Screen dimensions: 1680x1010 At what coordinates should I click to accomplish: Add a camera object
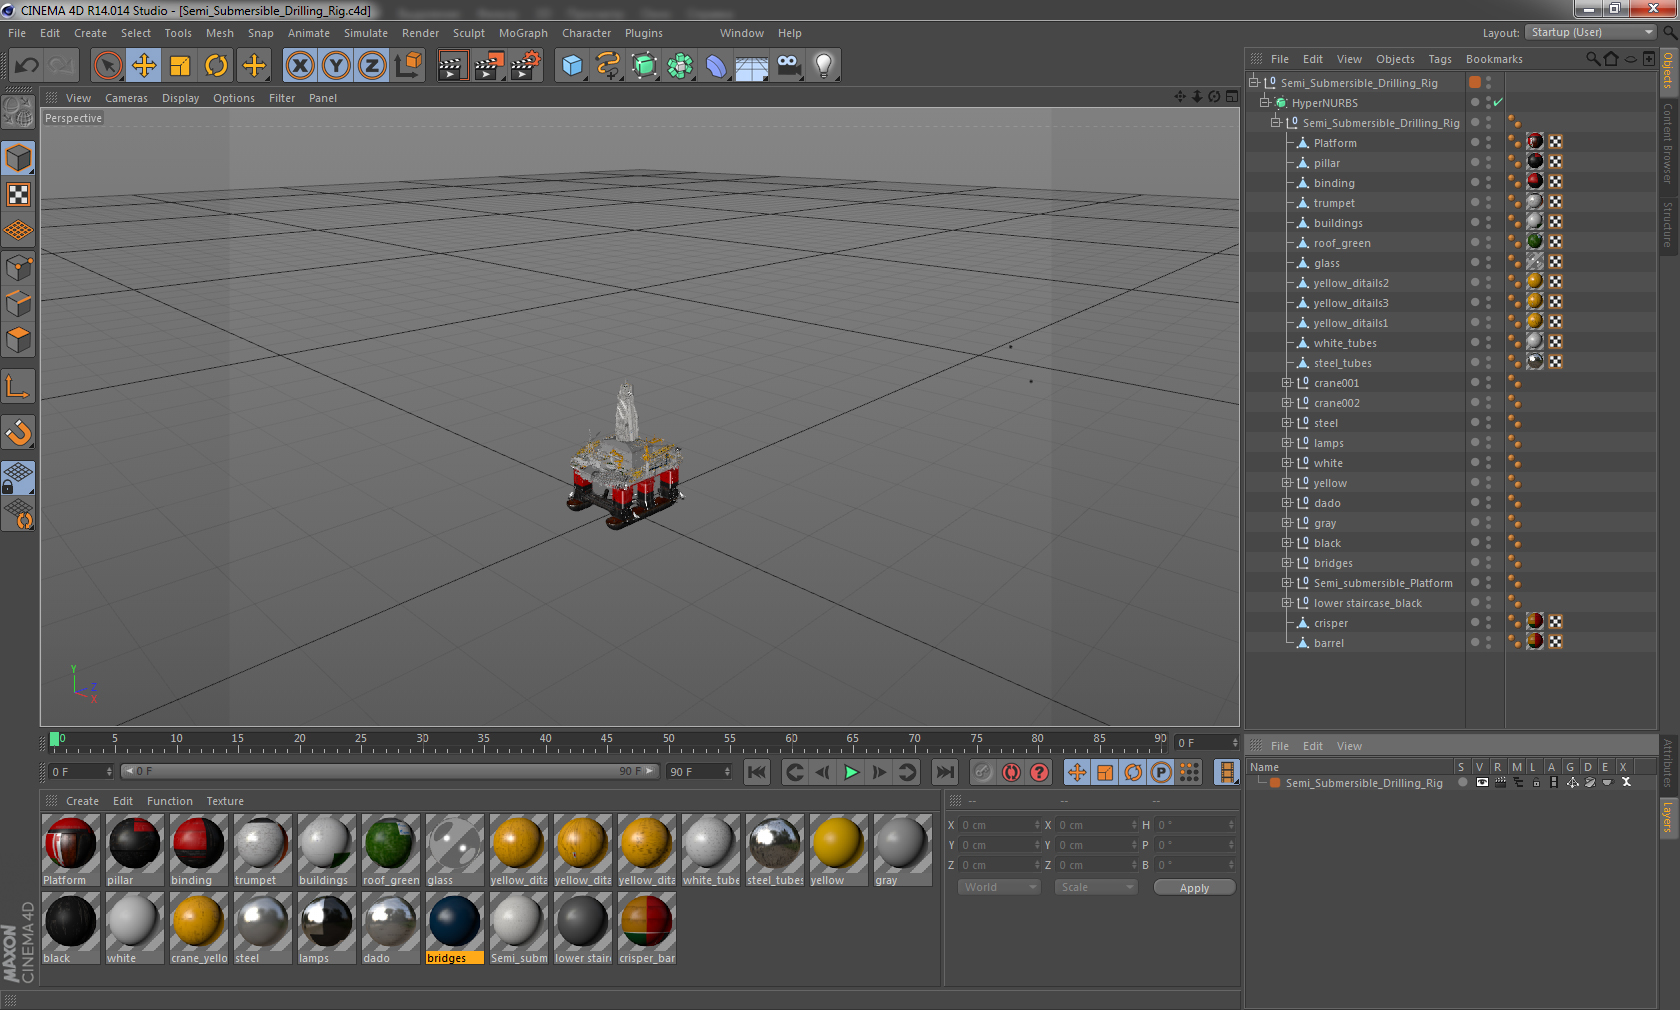coord(788,66)
